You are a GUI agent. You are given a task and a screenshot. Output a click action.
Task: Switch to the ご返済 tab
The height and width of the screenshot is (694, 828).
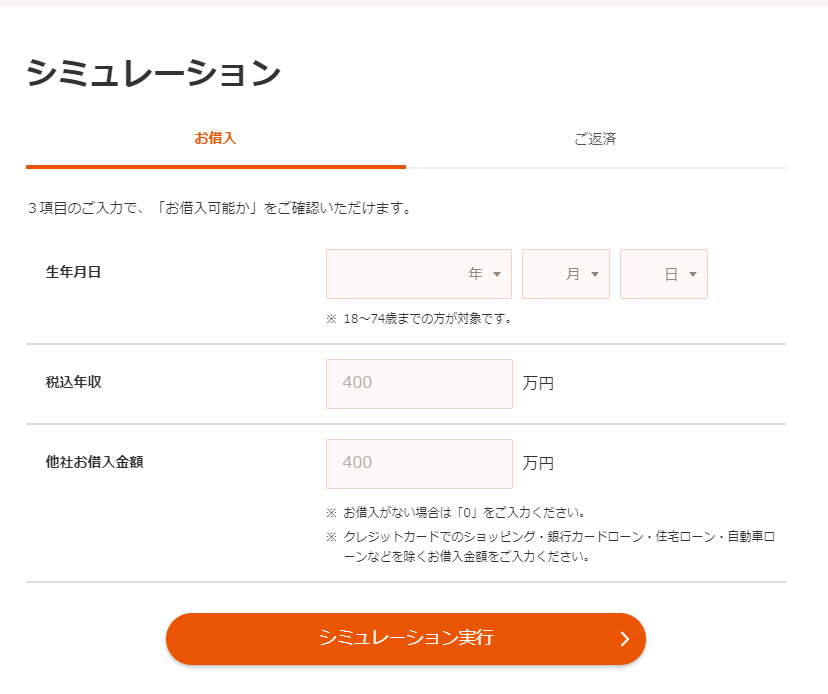(594, 140)
